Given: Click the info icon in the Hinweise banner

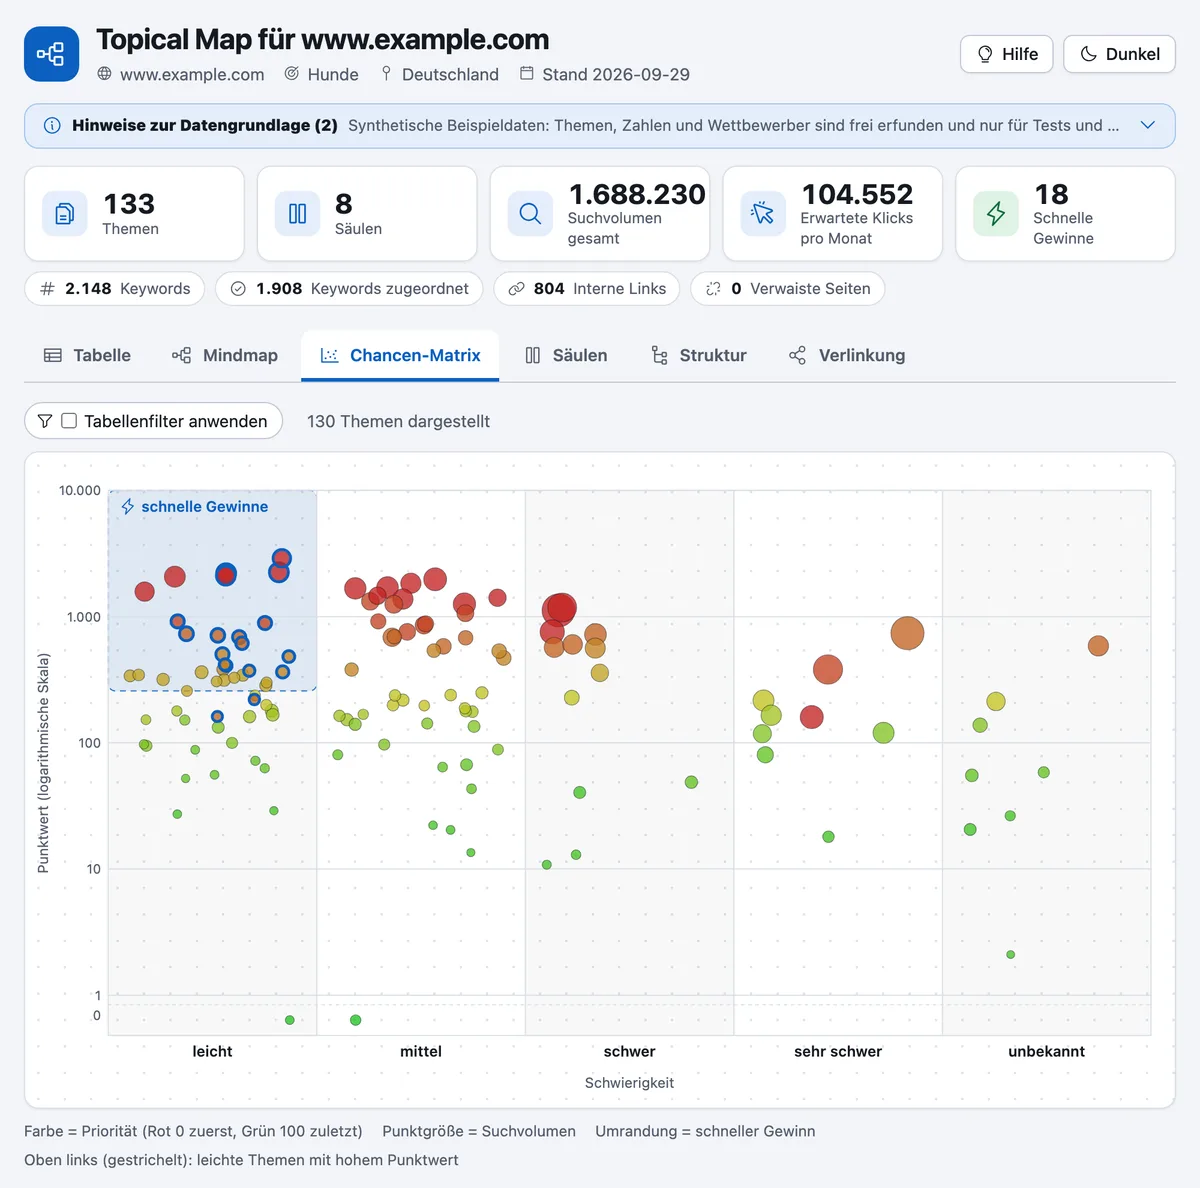Looking at the screenshot, I should [x=52, y=125].
